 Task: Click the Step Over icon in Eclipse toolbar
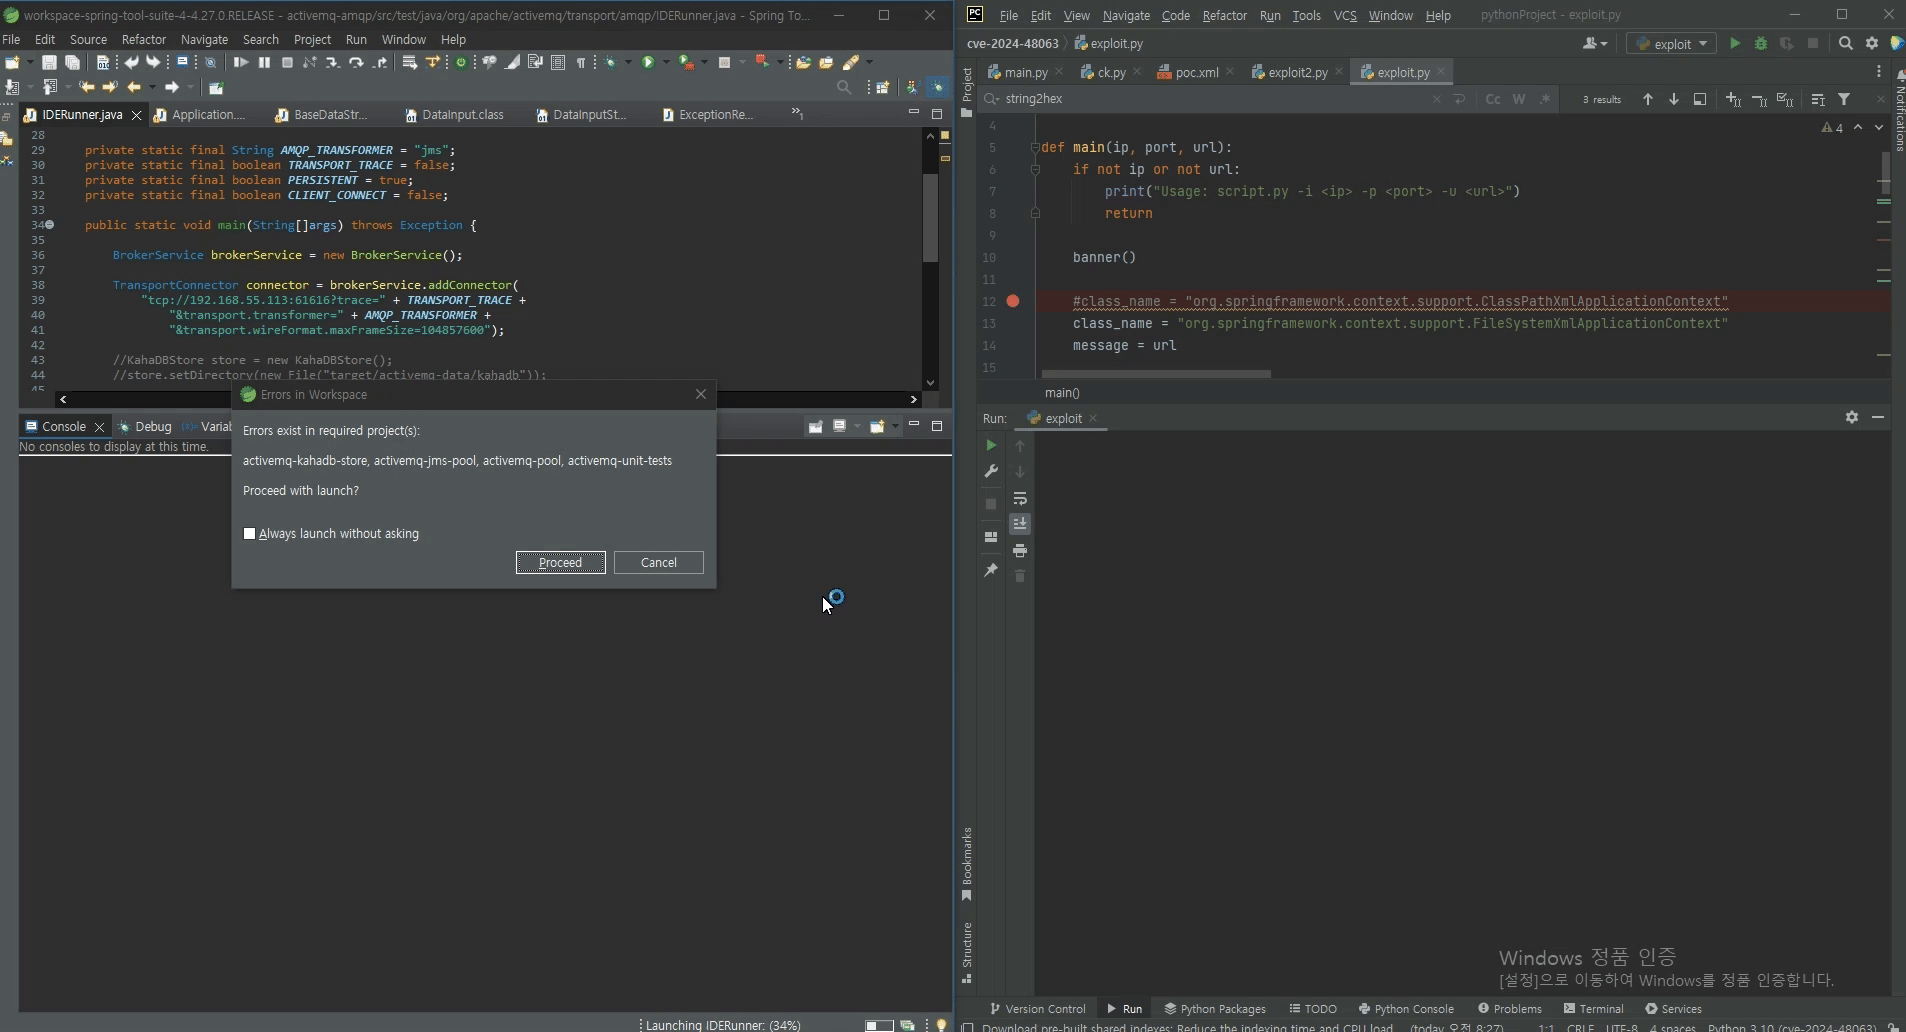pos(356,62)
